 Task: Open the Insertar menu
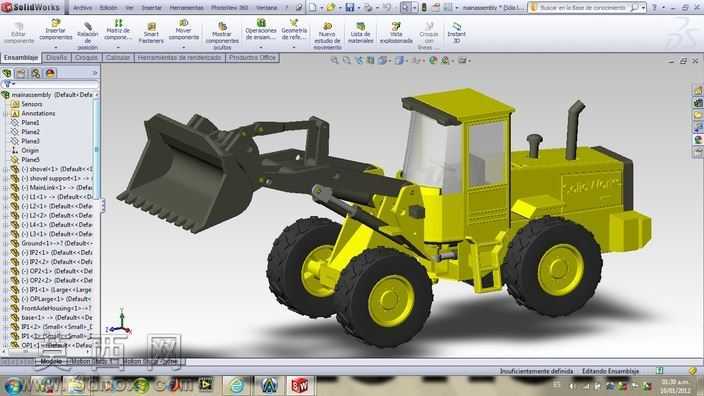(x=151, y=8)
